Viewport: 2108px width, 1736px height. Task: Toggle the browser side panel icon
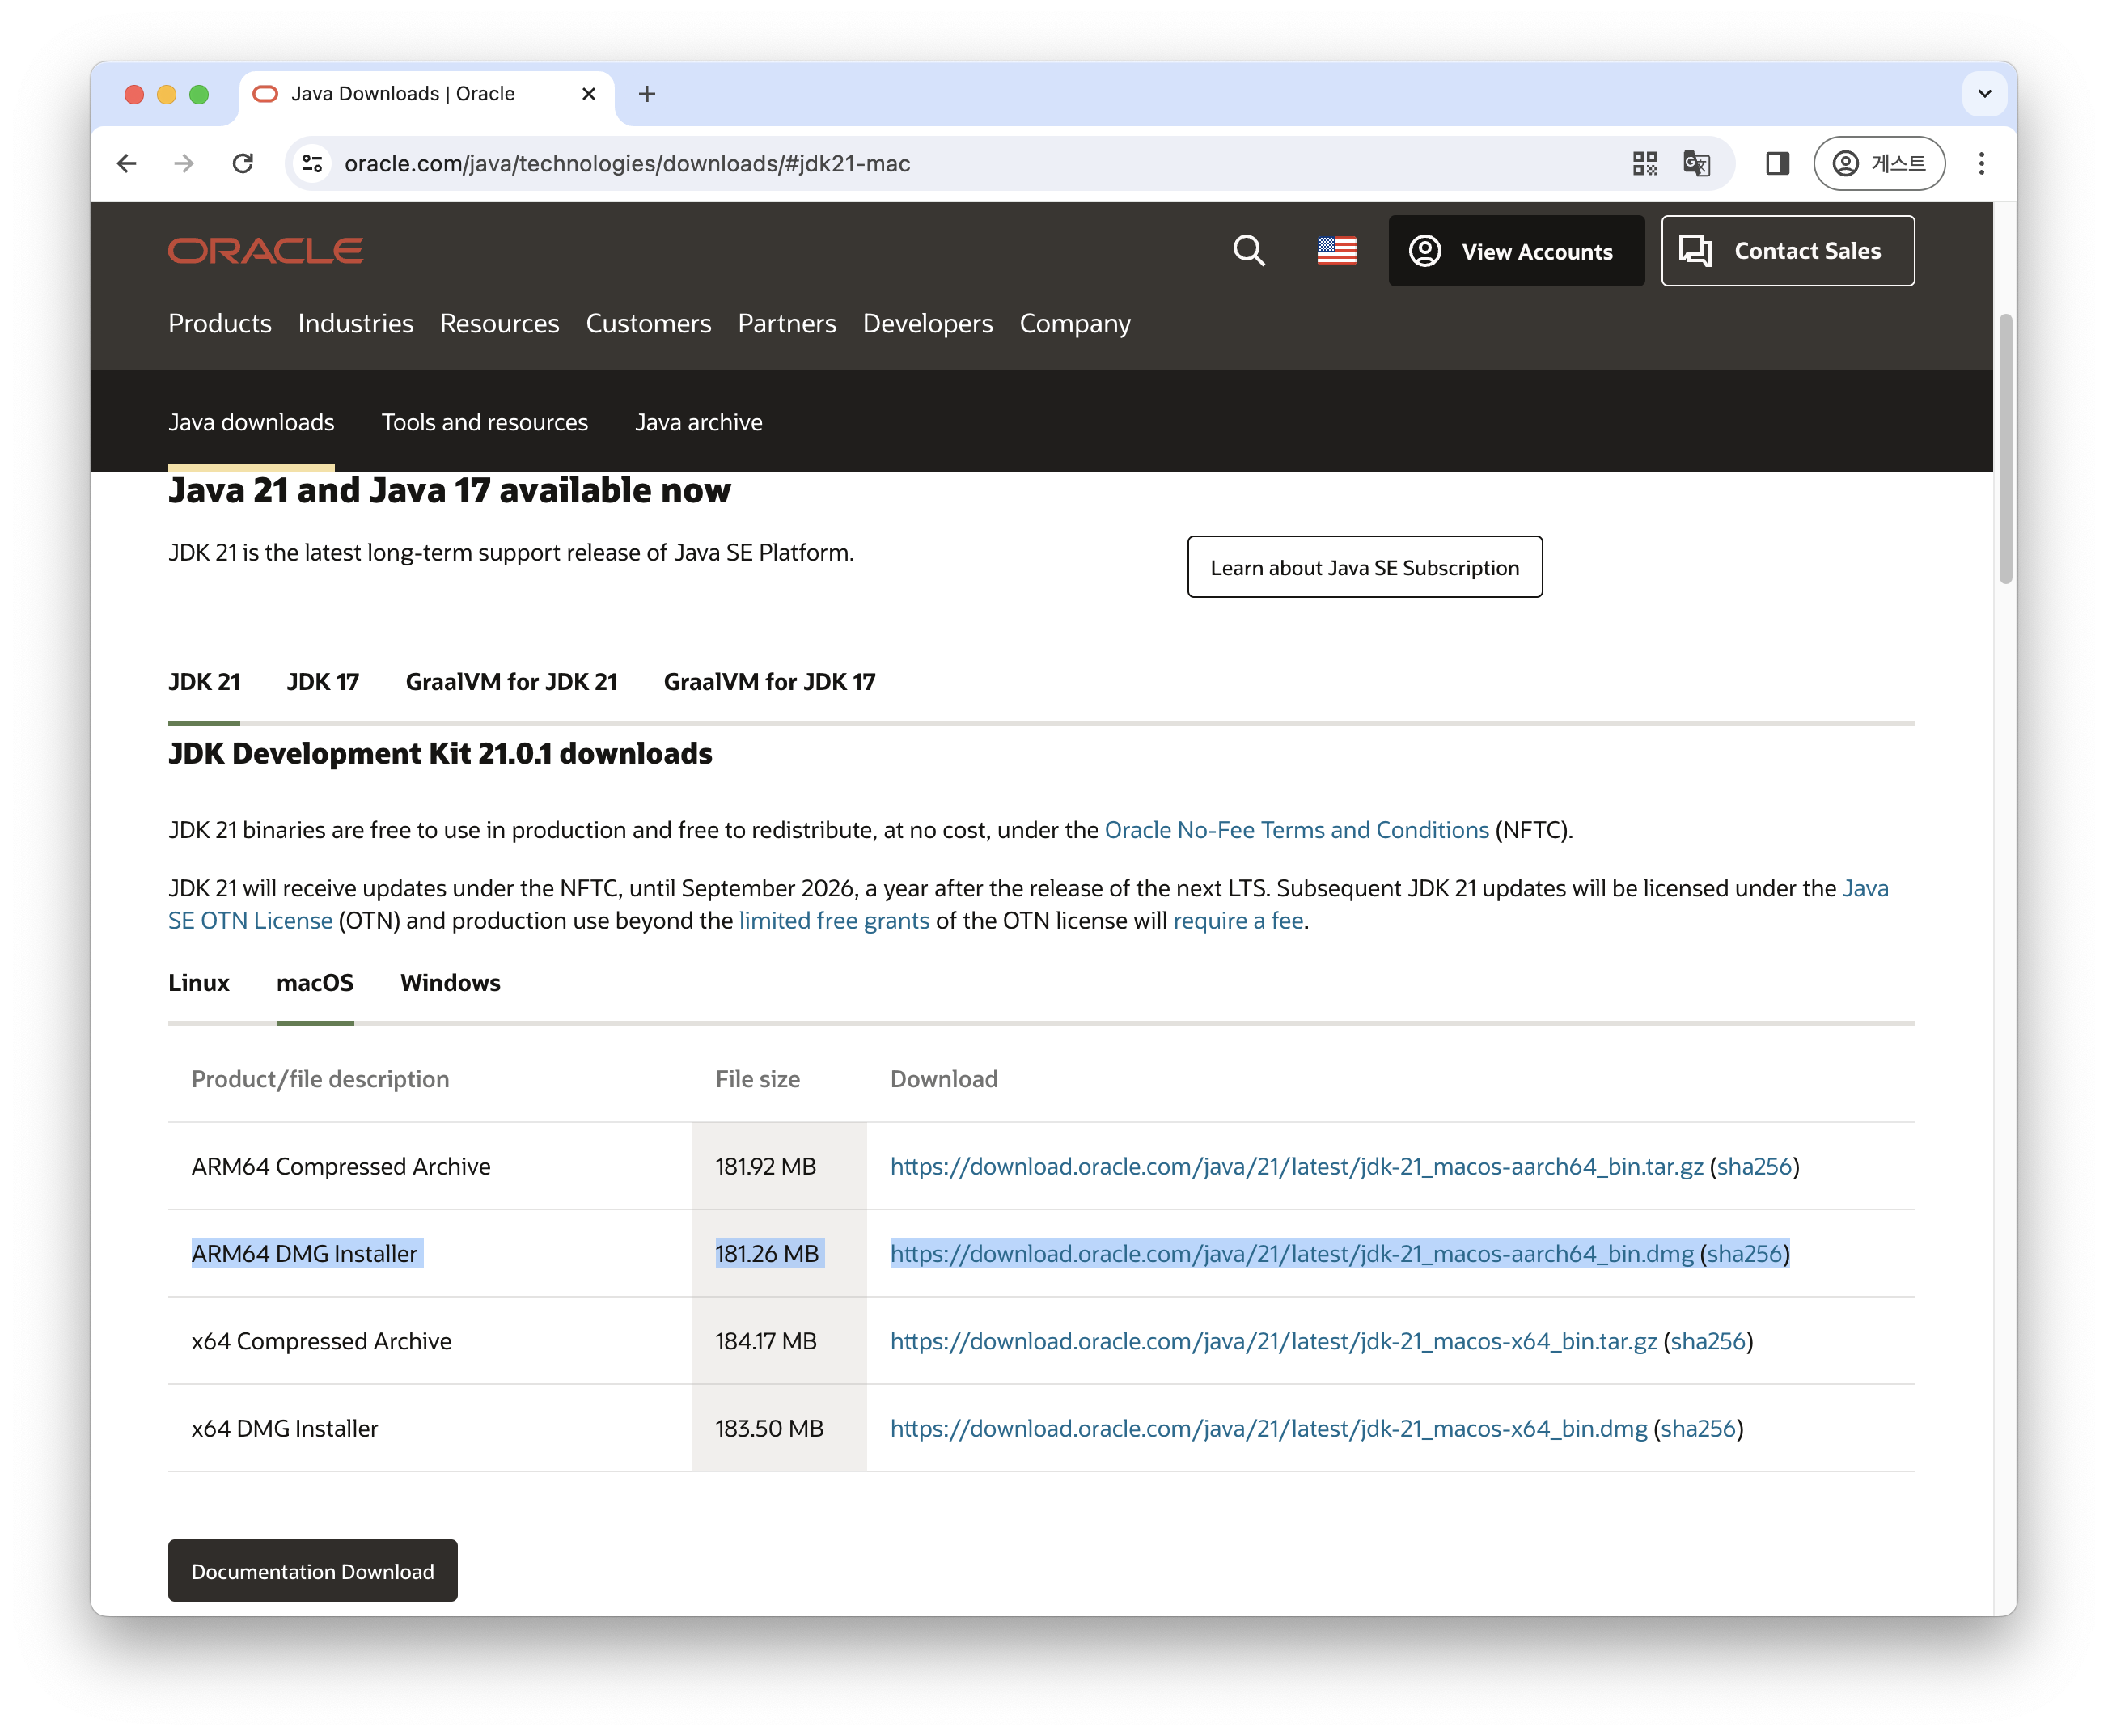tap(1776, 163)
